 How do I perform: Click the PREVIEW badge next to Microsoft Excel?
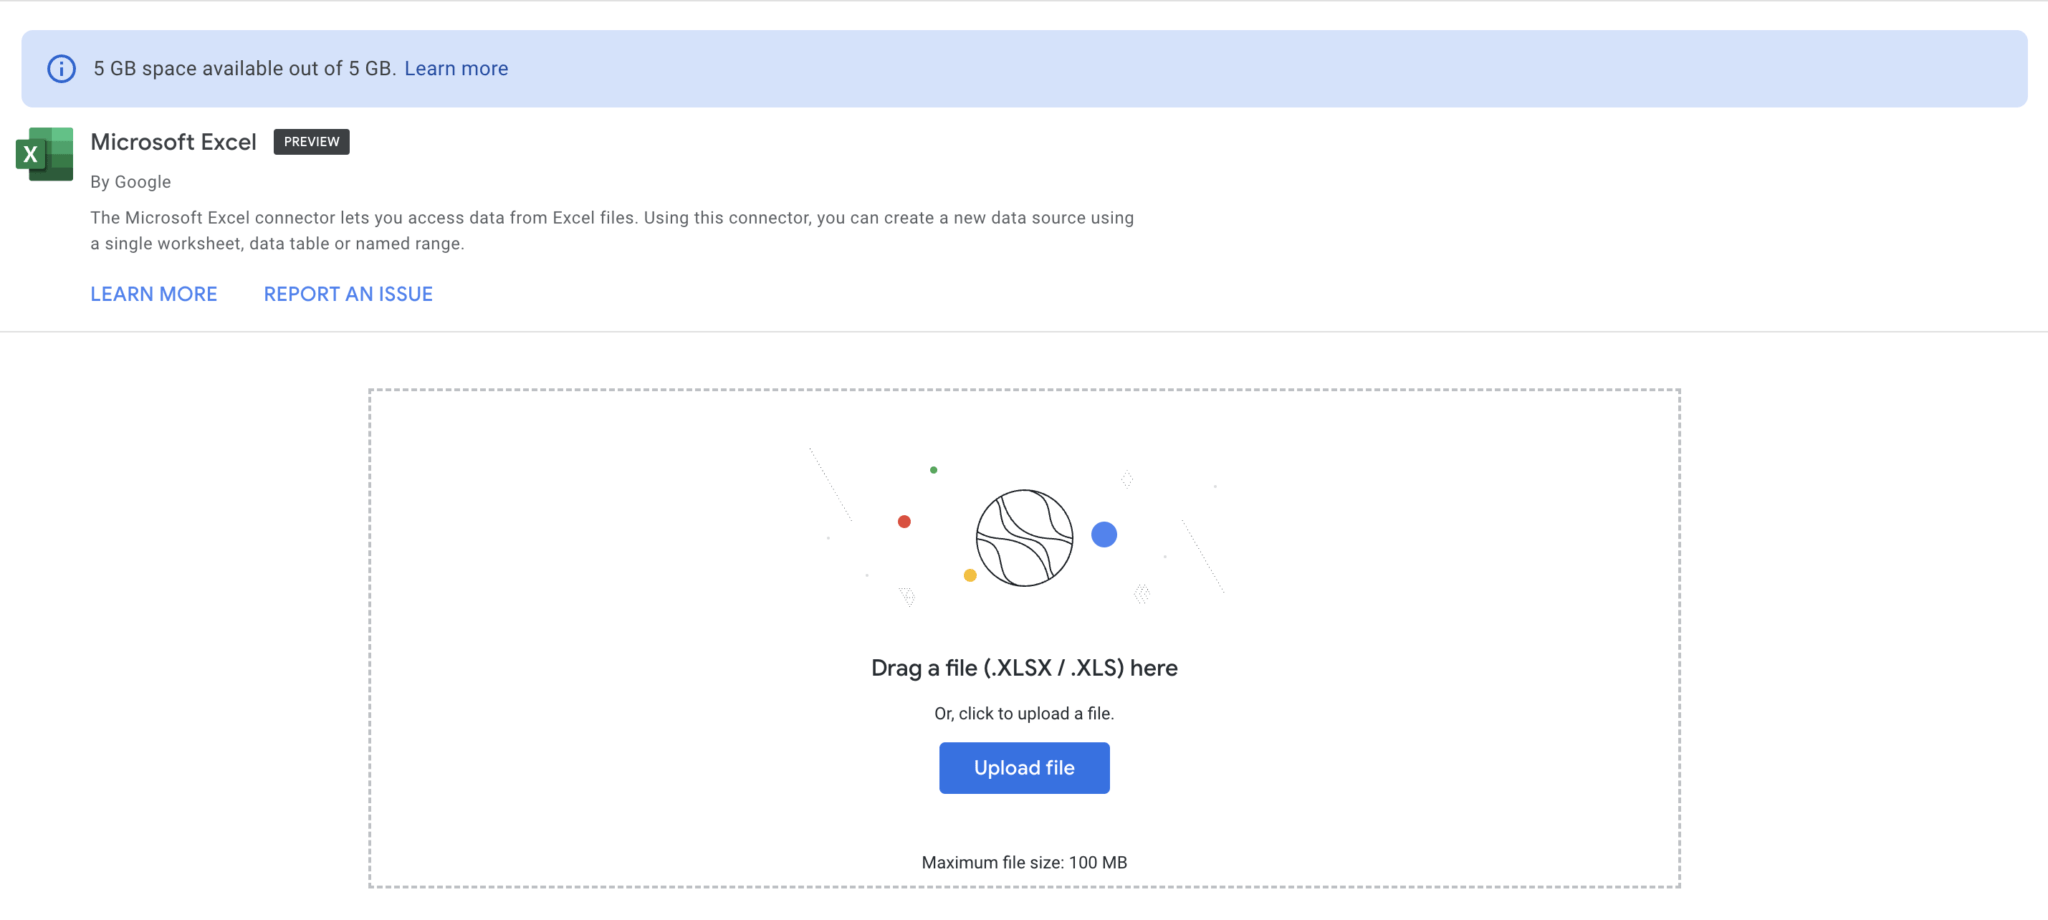(x=311, y=142)
